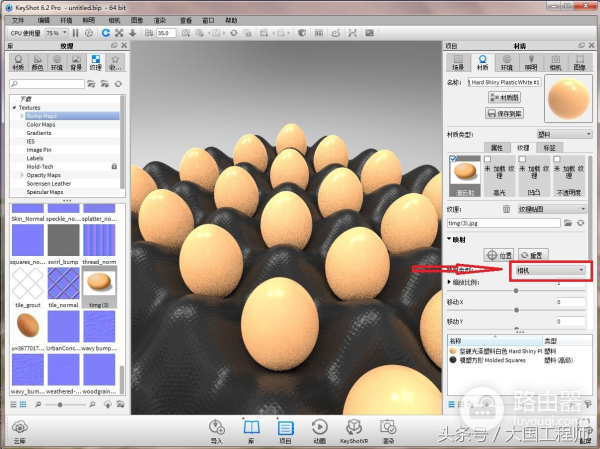
Task: Open the CPU usage 75% dropdown
Action: point(56,33)
